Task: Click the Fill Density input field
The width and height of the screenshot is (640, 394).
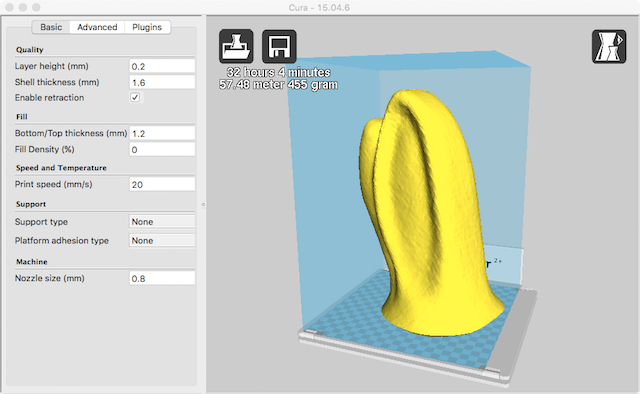Action: tap(162, 149)
